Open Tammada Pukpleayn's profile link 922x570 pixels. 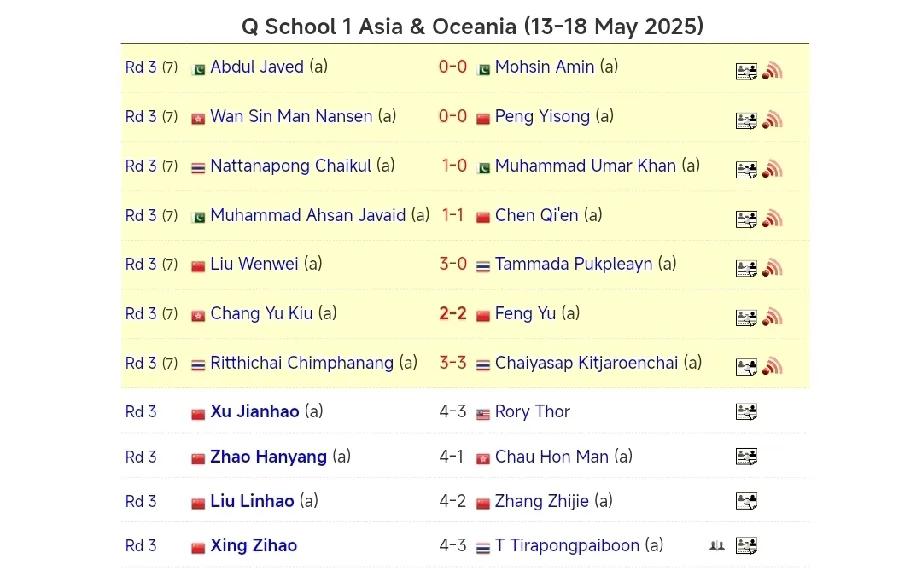(573, 264)
